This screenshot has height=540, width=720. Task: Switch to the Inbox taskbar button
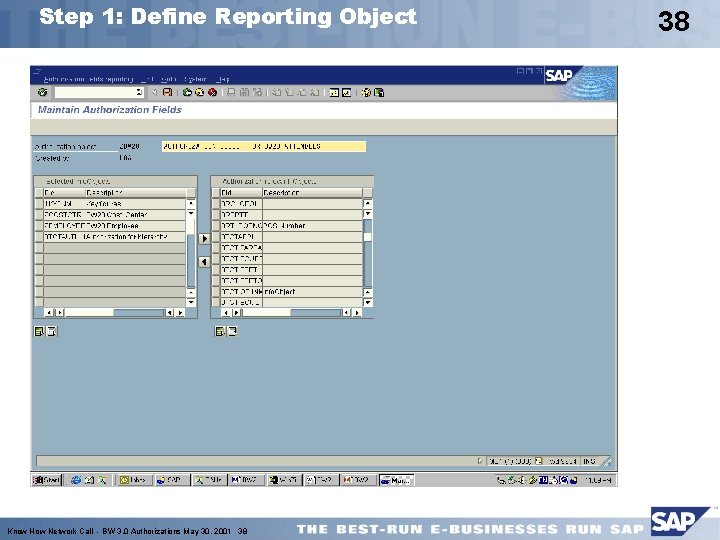point(133,480)
